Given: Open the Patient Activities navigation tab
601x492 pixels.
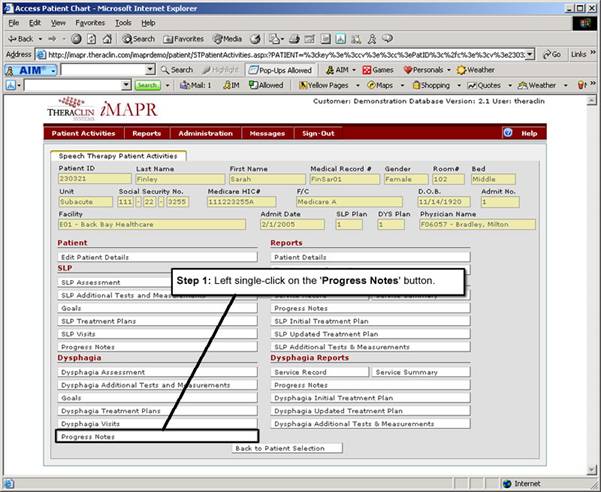Looking at the screenshot, I should click(x=84, y=133).
